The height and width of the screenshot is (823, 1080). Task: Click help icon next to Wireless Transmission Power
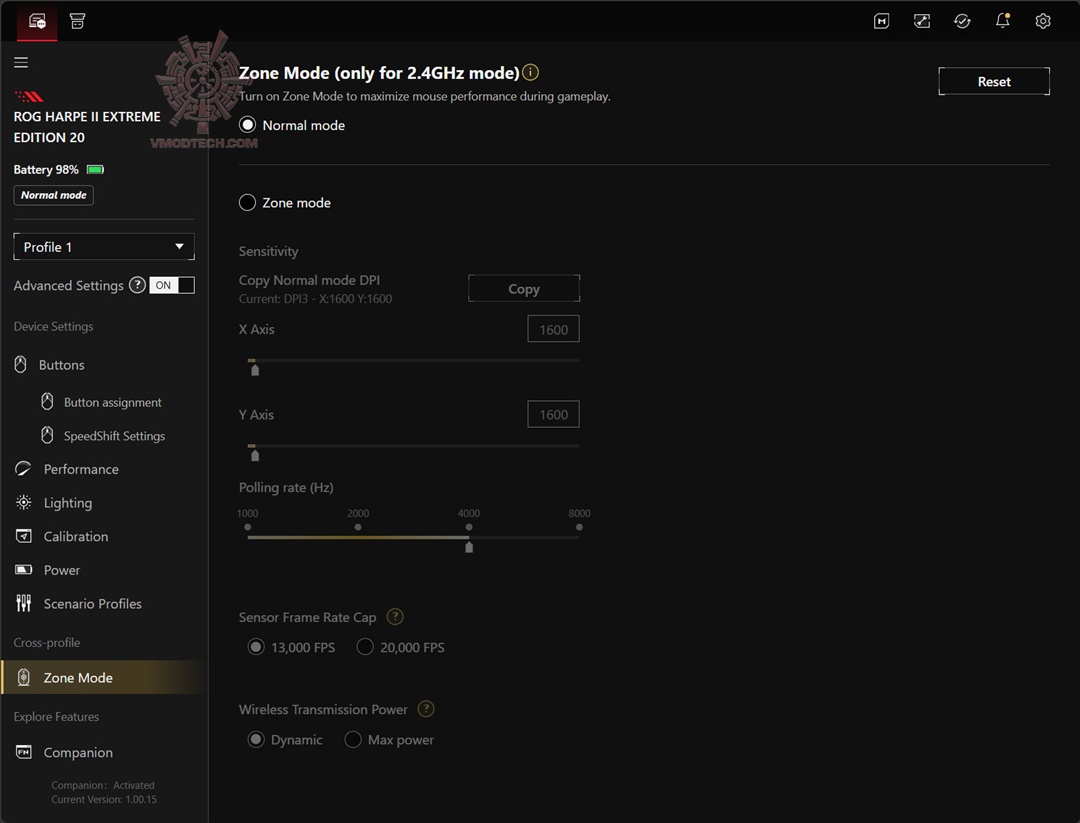426,709
